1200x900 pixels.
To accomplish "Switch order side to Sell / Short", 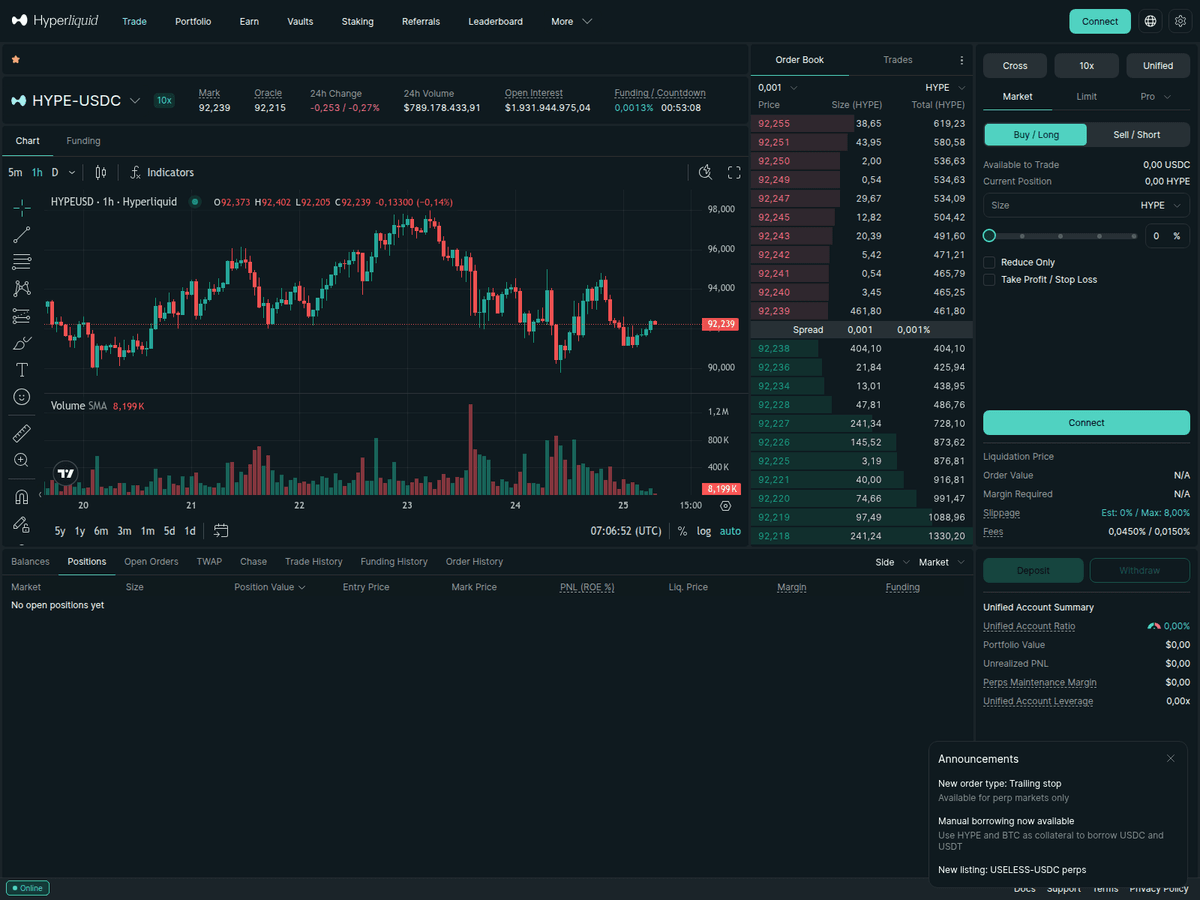I will point(1137,135).
